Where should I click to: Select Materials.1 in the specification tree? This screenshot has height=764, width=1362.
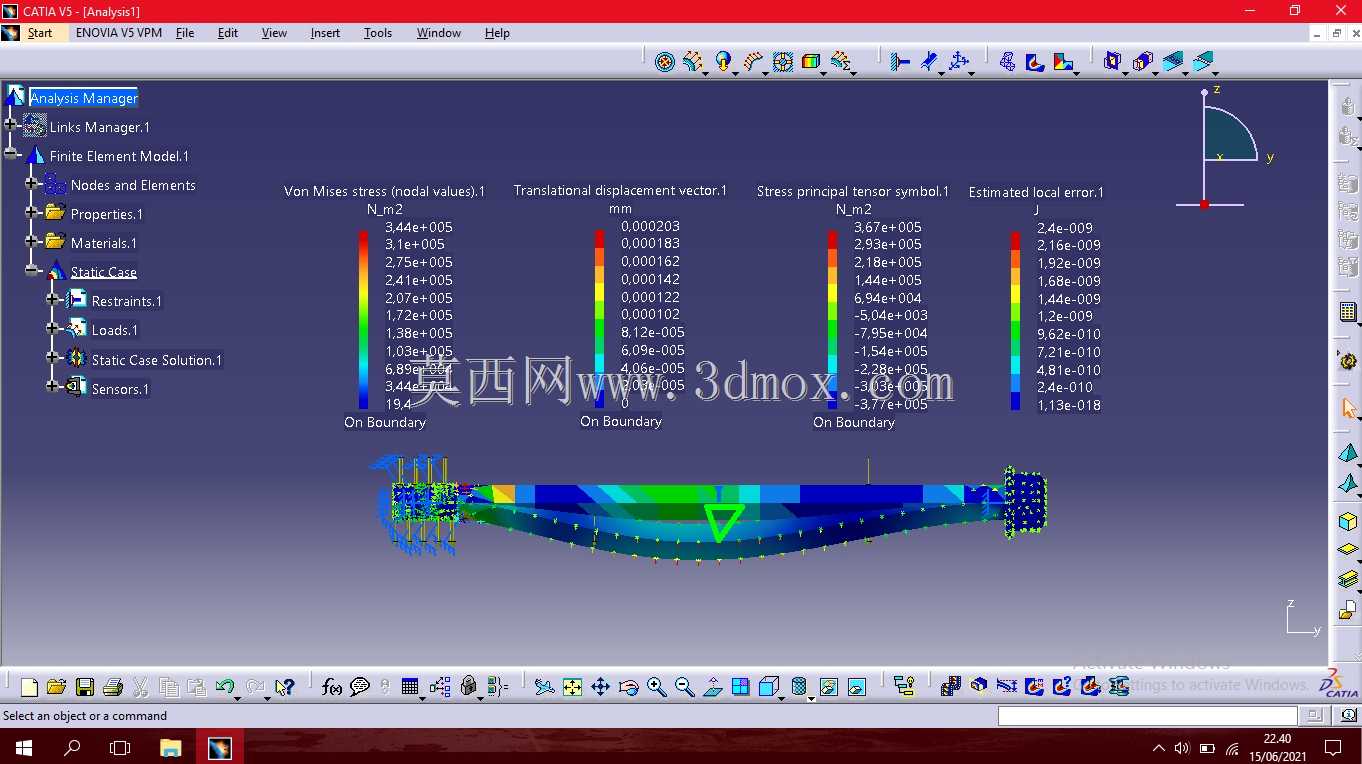pos(104,243)
